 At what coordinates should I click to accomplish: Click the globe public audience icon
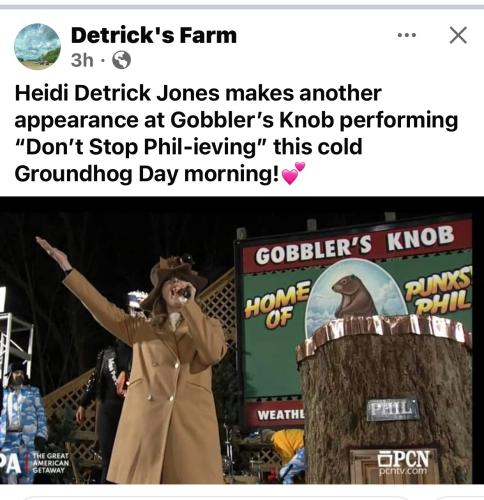click(121, 60)
